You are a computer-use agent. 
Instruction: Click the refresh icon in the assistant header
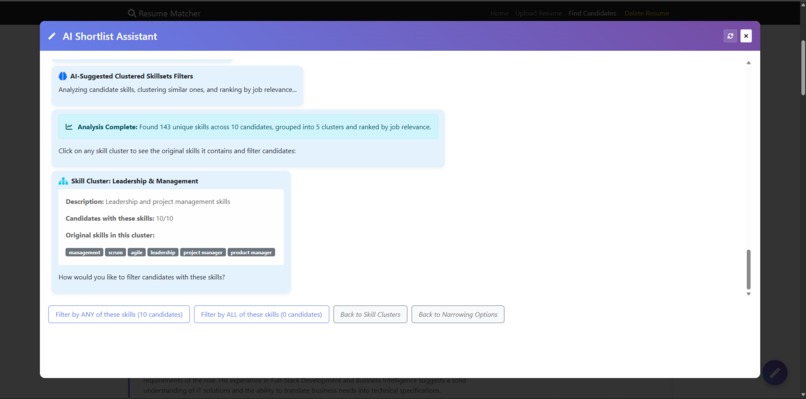tap(730, 36)
